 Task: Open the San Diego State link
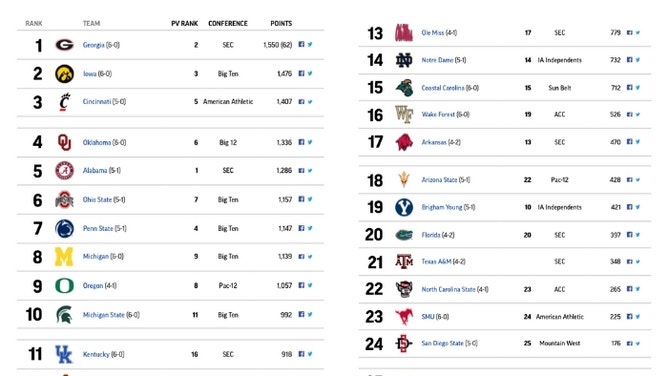[442, 343]
